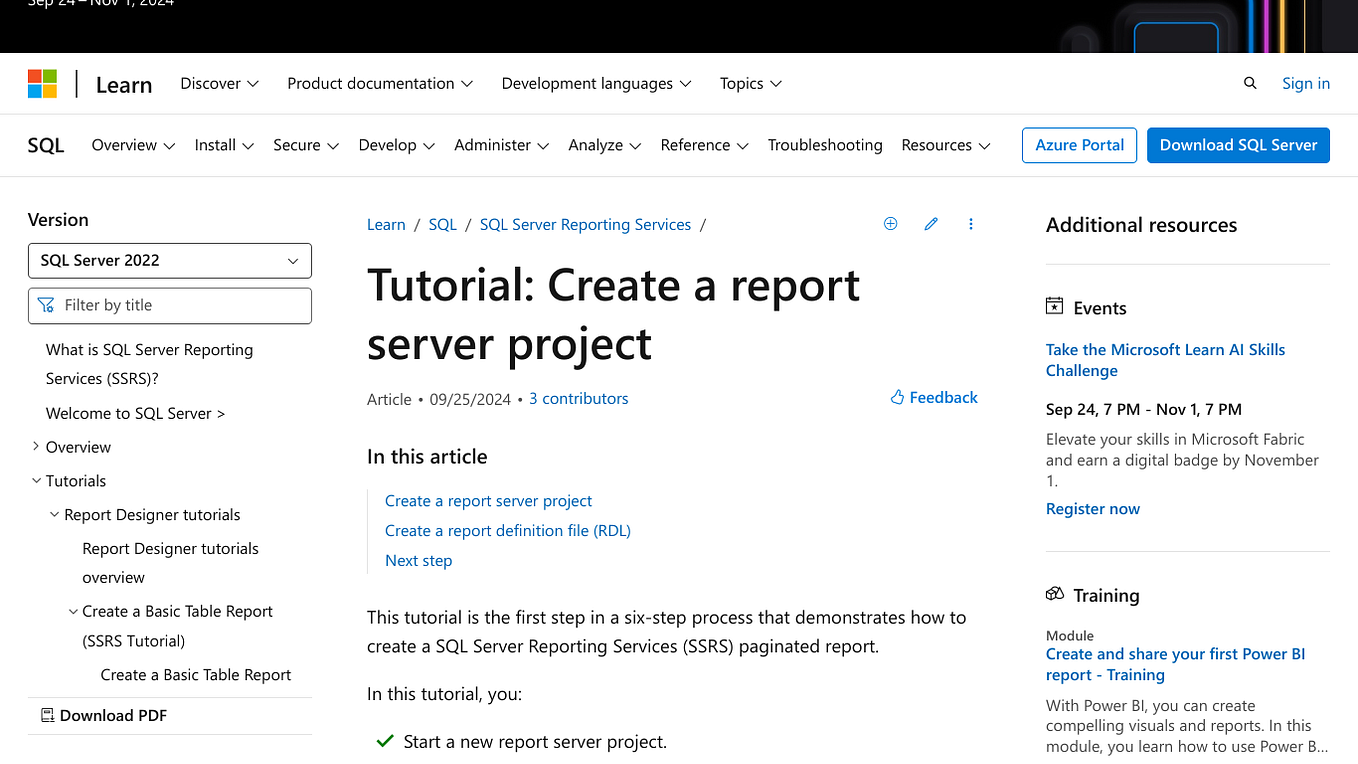The height and width of the screenshot is (764, 1358).
Task: Click the edit pencil icon above the article
Action: point(931,223)
